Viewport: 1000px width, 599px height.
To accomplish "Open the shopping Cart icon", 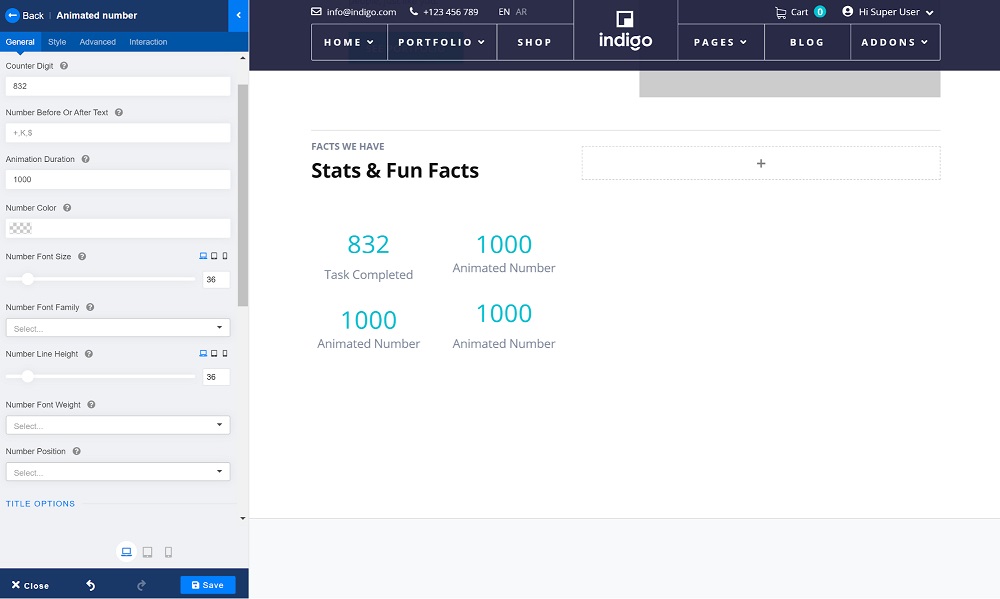I will coord(781,12).
